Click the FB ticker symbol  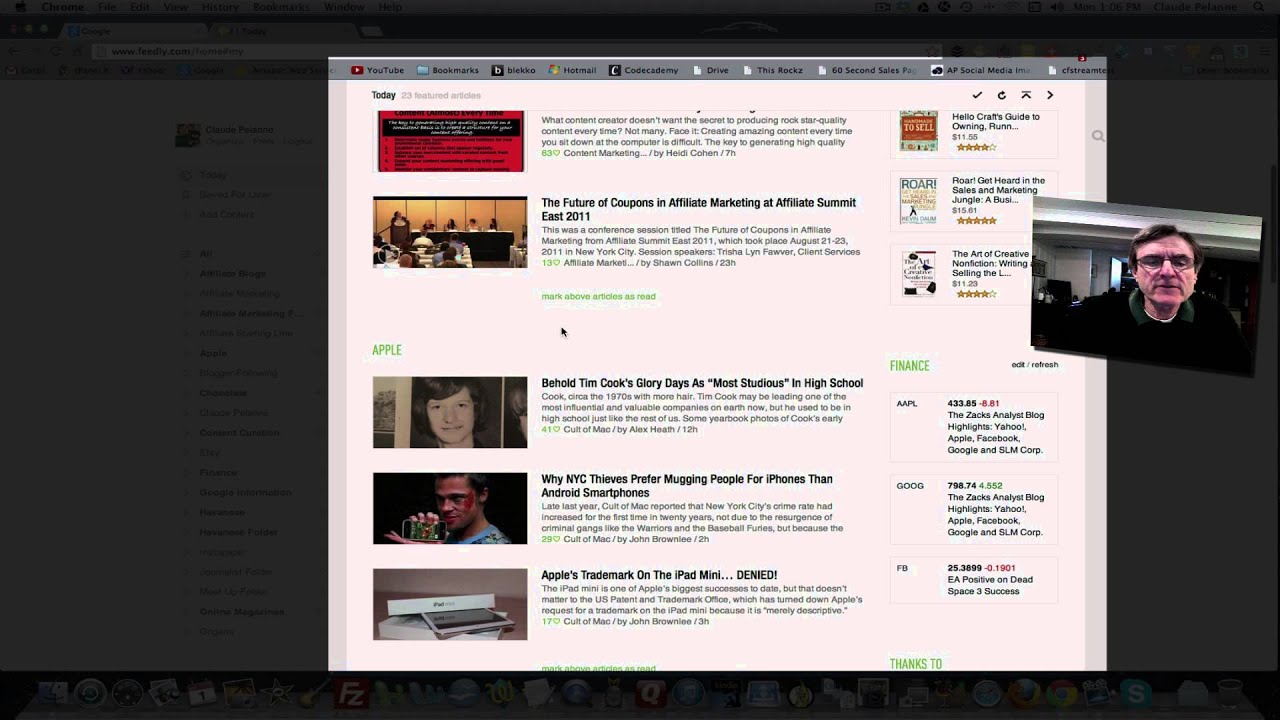tap(902, 568)
